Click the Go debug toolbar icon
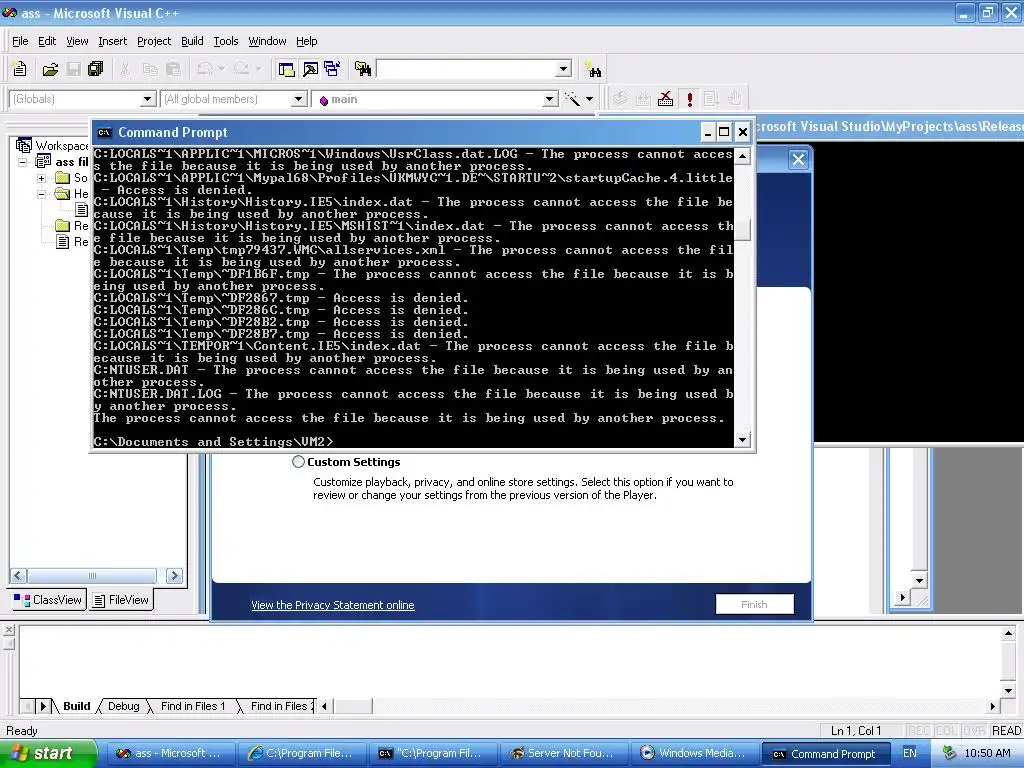The height and width of the screenshot is (768, 1024). click(711, 99)
